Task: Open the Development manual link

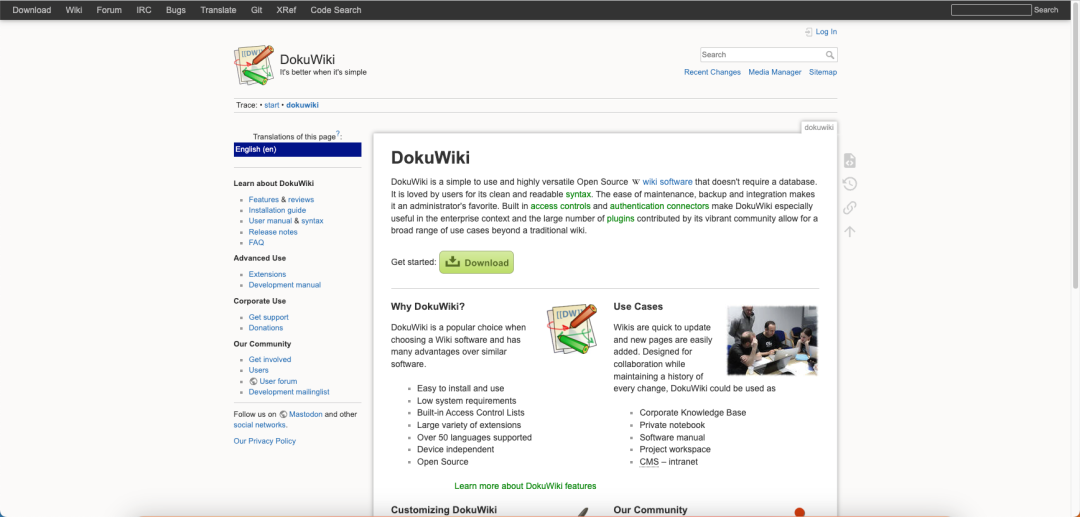Action: pos(284,285)
